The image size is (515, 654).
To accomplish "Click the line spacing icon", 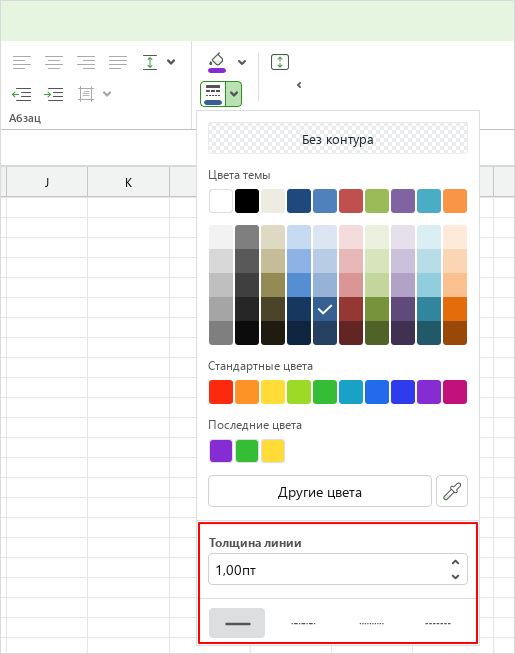I will coord(150,62).
